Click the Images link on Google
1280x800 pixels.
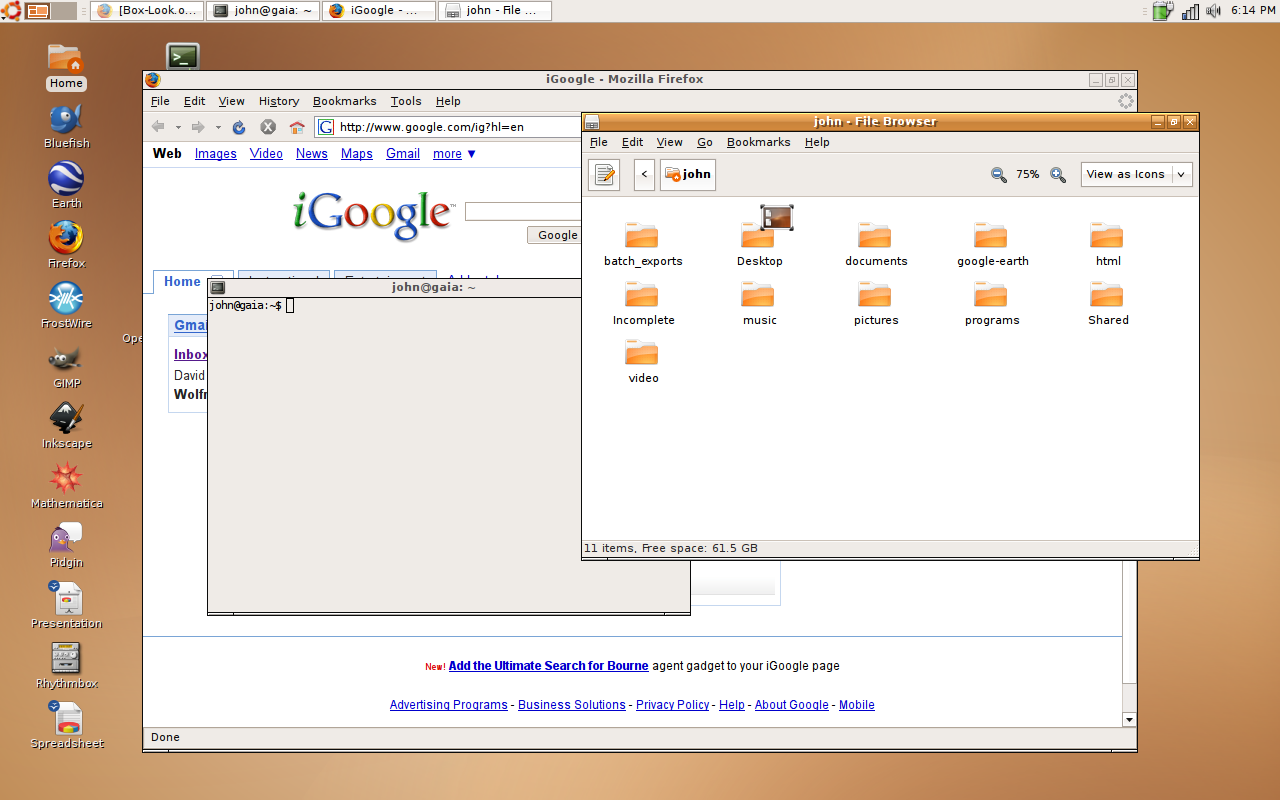pyautogui.click(x=216, y=154)
